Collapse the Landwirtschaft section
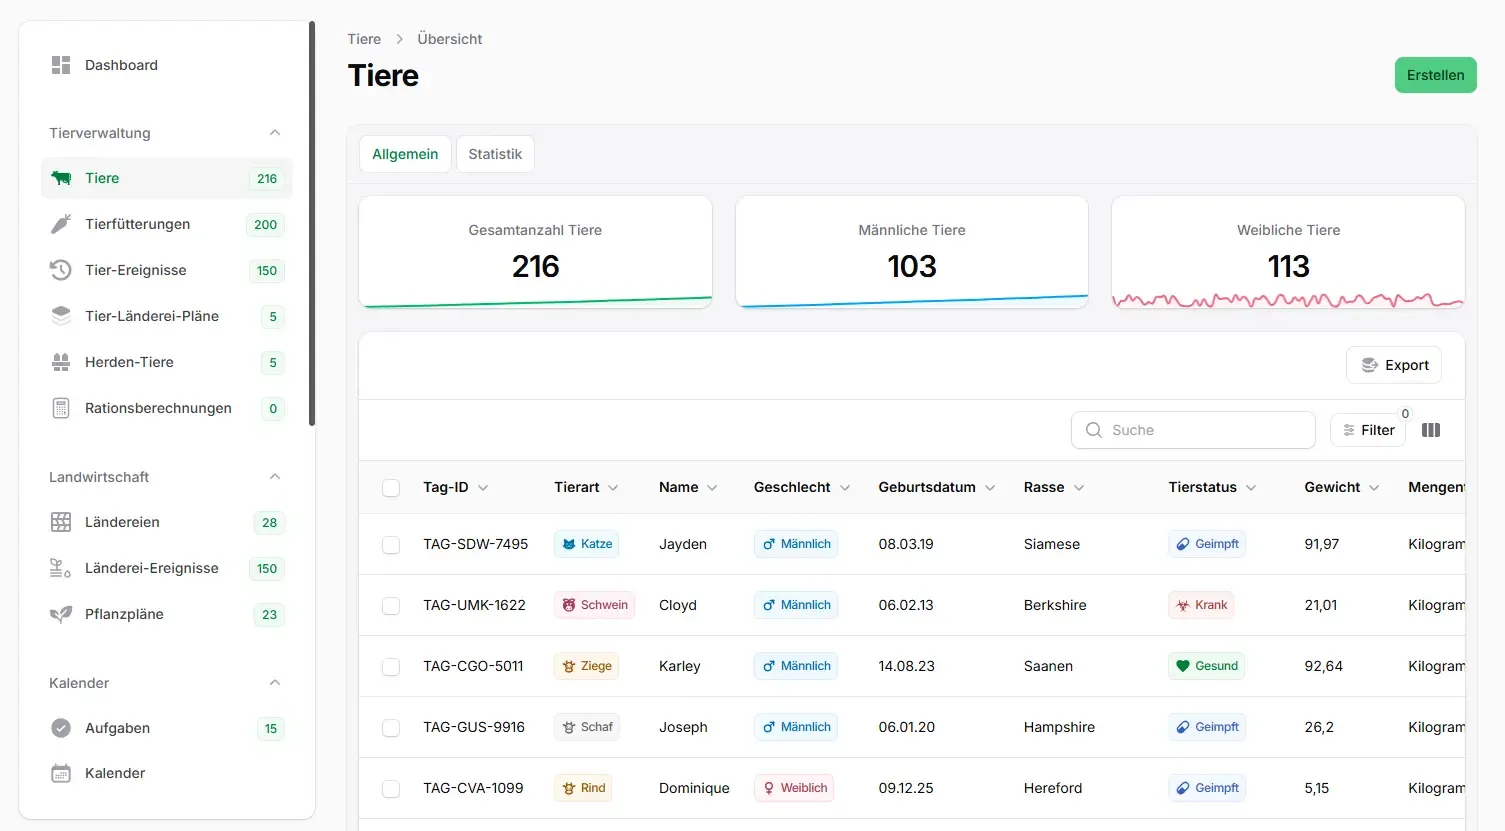The width and height of the screenshot is (1505, 831). tap(275, 477)
